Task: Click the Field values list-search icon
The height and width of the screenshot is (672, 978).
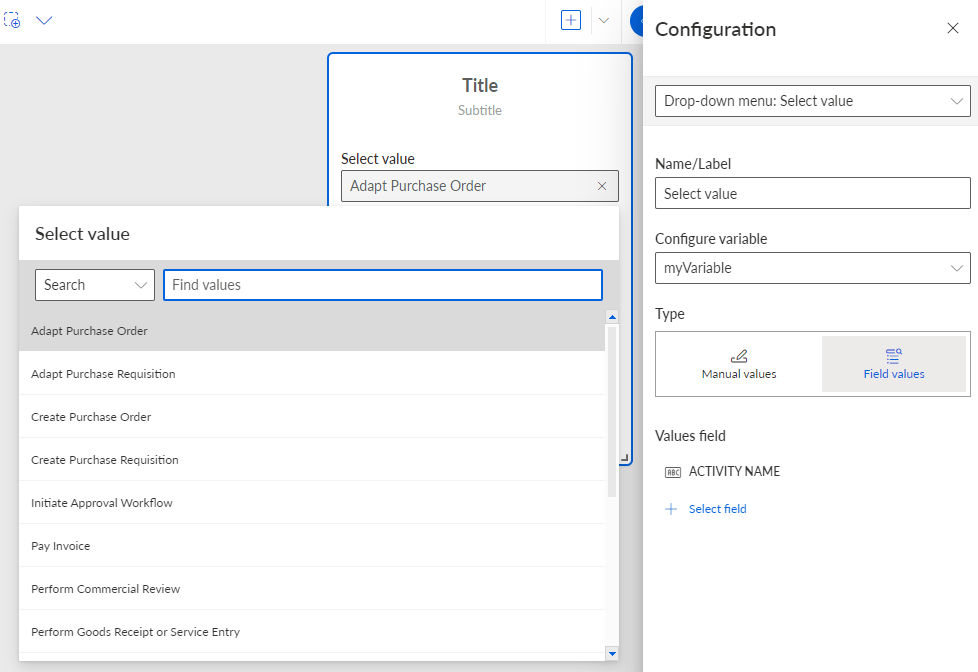Action: click(894, 356)
